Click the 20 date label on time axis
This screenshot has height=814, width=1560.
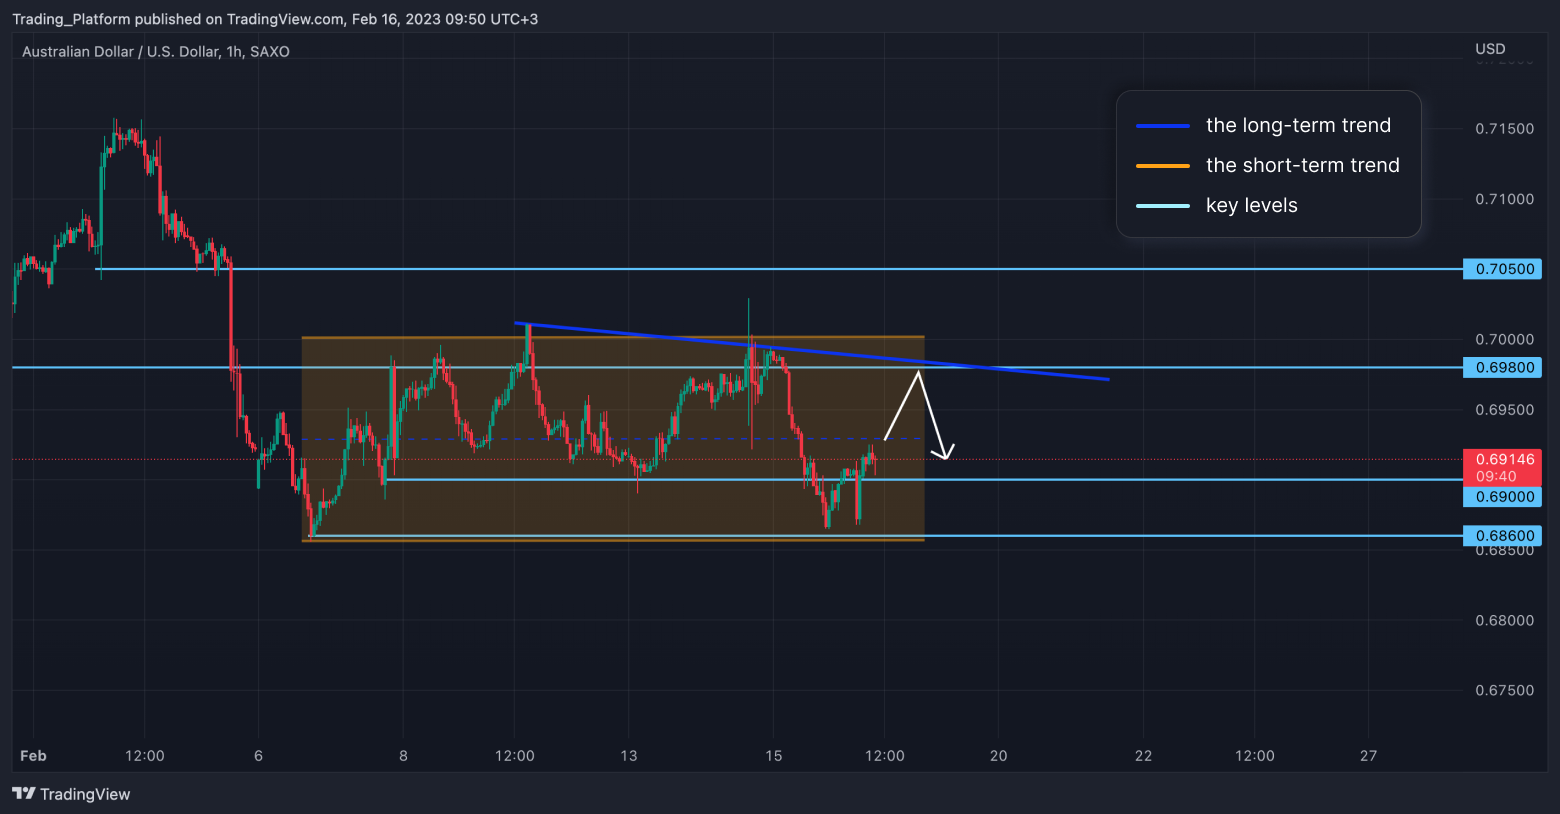[x=998, y=756]
